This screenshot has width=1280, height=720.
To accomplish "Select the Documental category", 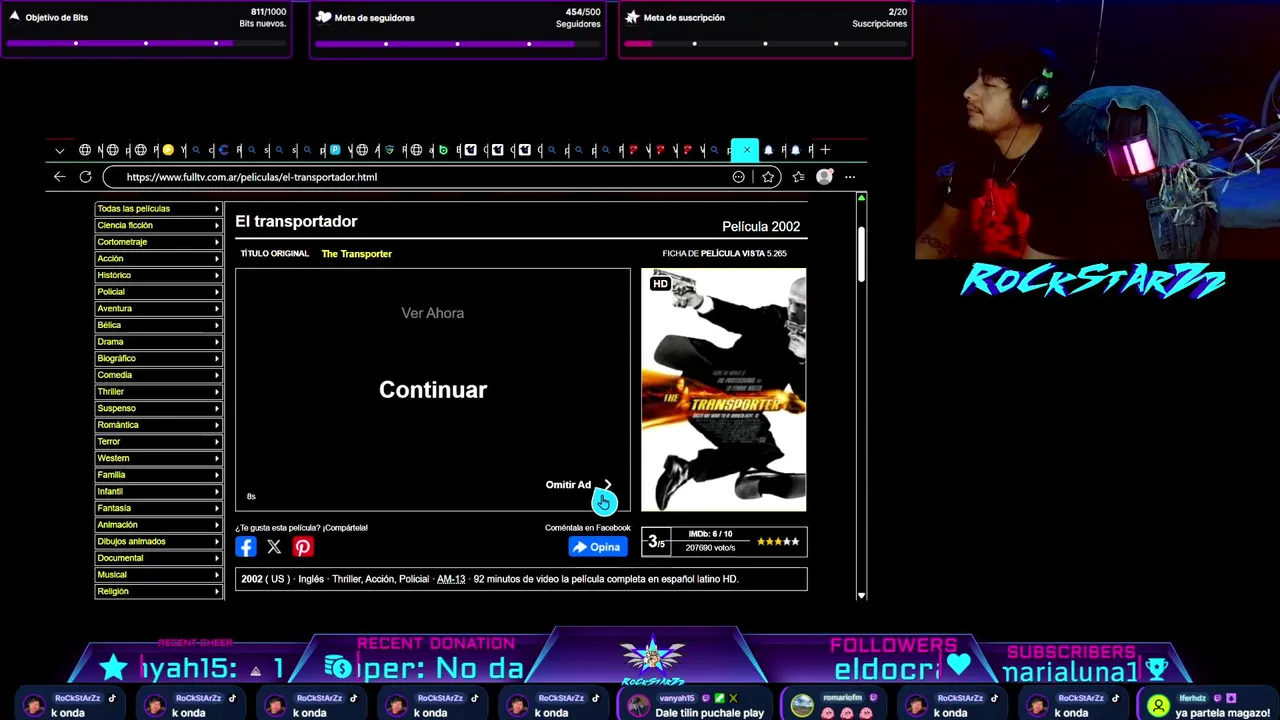I will pyautogui.click(x=158, y=558).
